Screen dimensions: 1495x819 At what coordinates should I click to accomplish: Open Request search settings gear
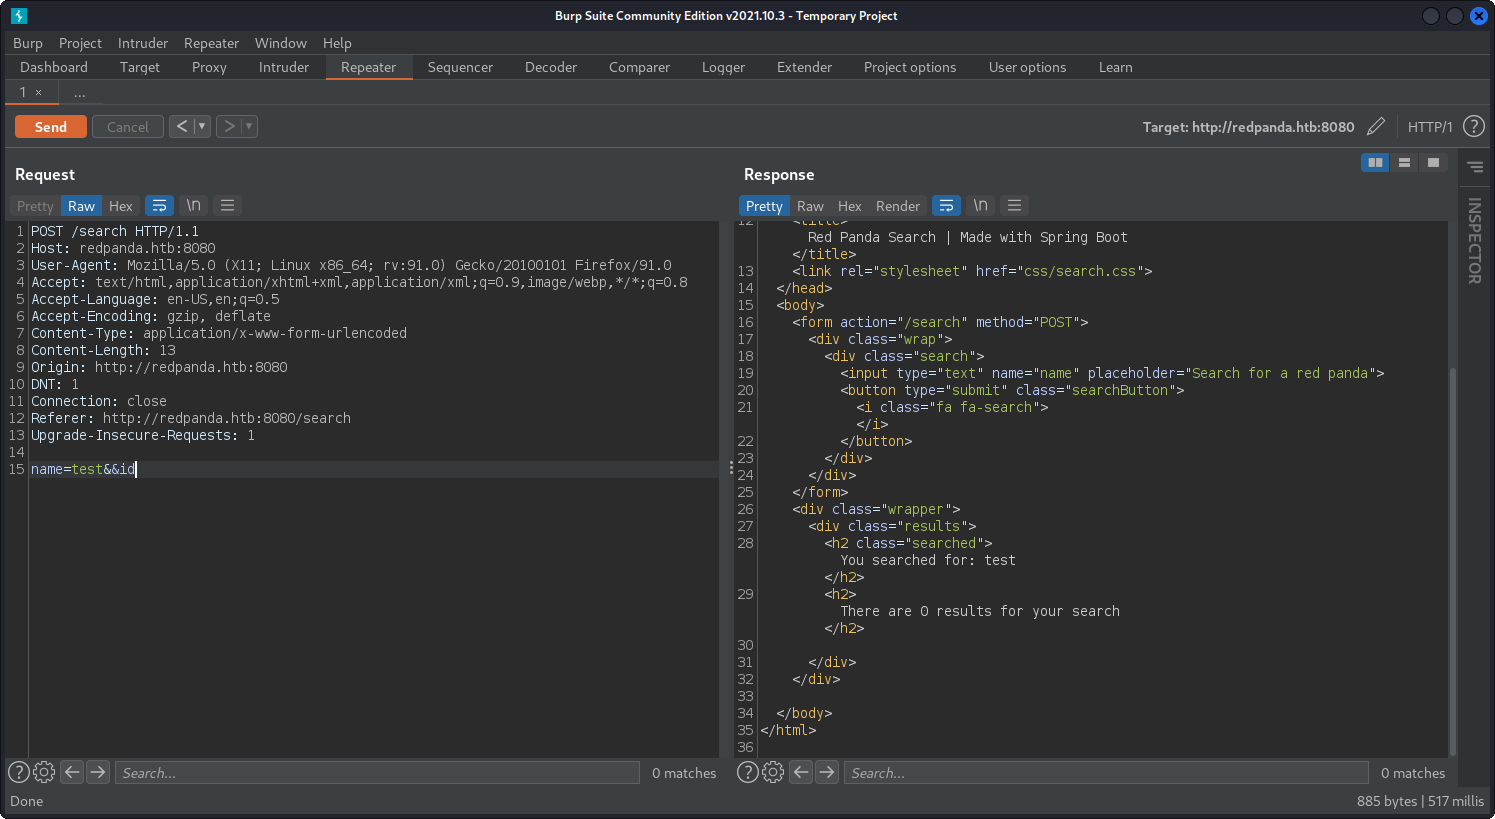[x=44, y=772]
